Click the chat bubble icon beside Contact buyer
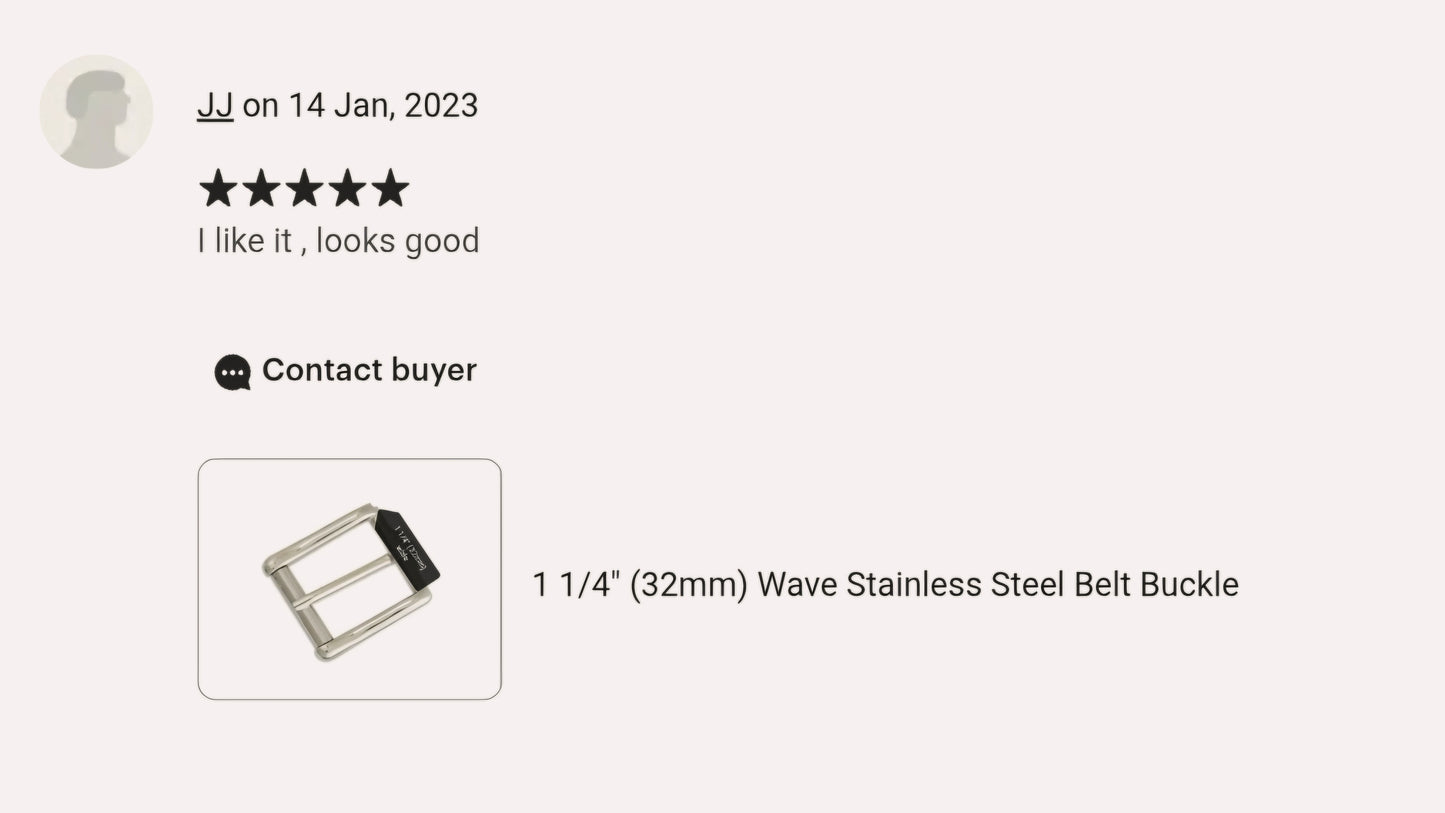1445x813 pixels. click(231, 371)
